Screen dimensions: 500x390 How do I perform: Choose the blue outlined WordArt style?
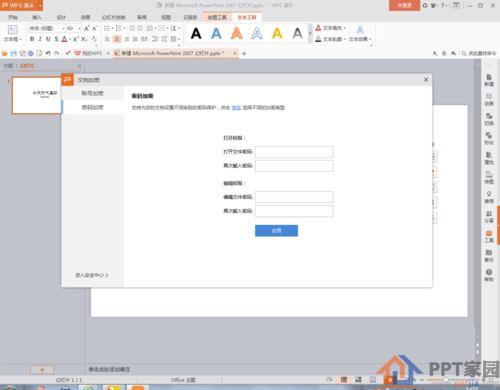[257, 33]
